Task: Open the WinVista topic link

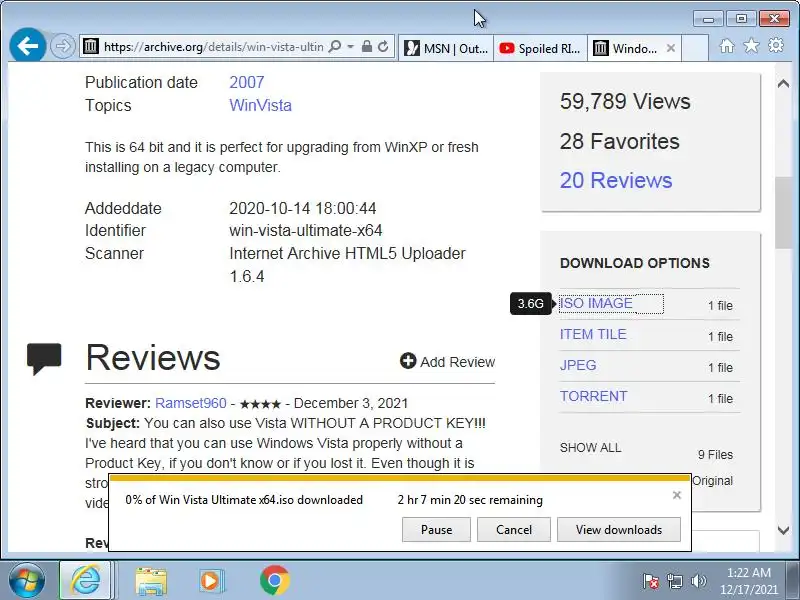Action: 260,105
